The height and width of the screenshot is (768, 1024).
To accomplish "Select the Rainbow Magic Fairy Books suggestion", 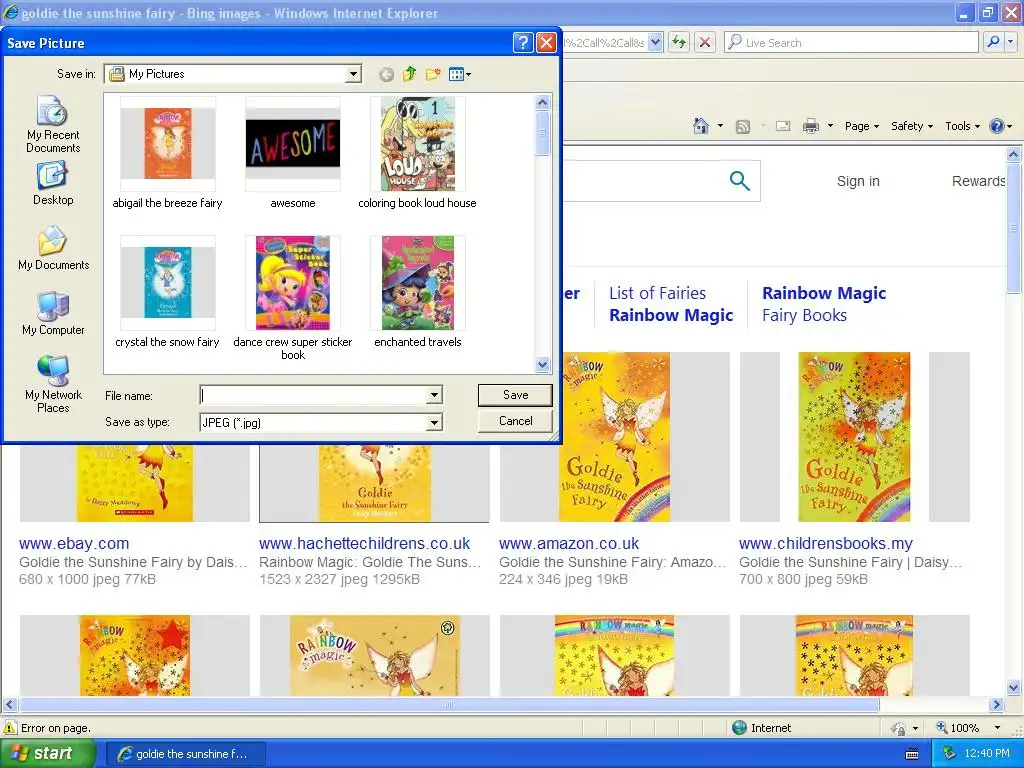I will point(824,304).
